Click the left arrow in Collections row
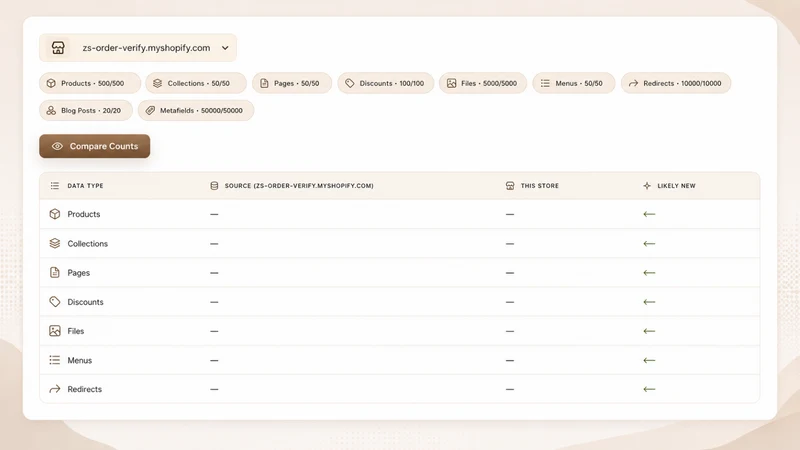 tap(649, 244)
